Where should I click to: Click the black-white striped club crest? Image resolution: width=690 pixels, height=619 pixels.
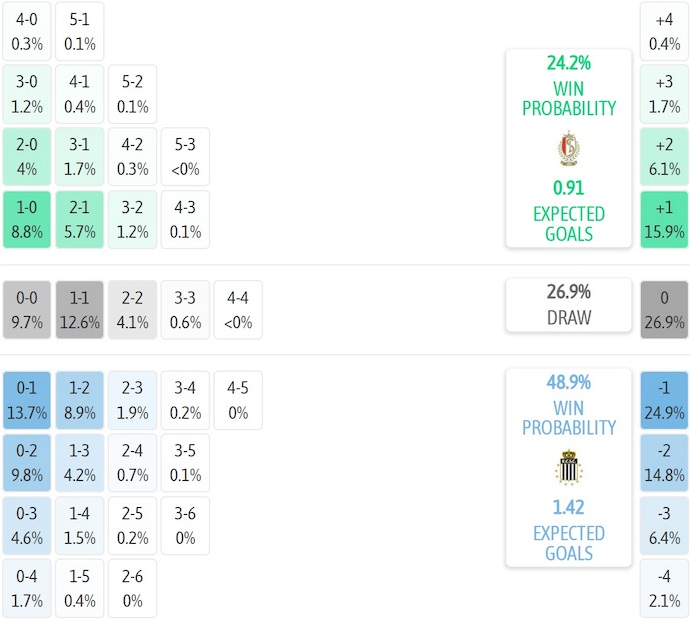(568, 468)
